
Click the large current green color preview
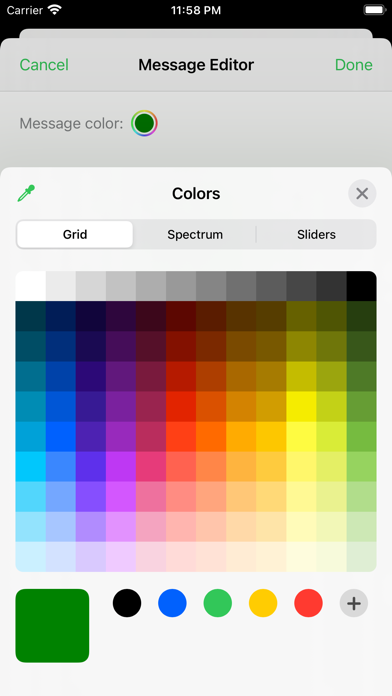pos(52,626)
